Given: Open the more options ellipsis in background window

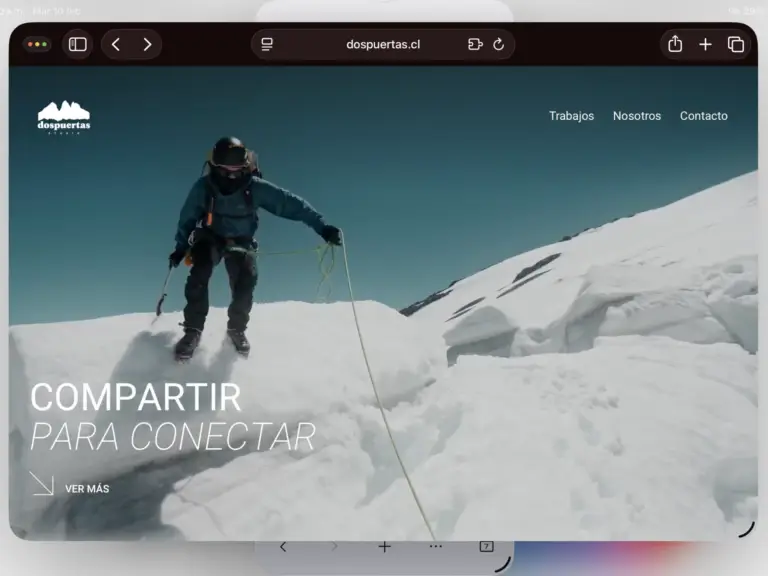Looking at the screenshot, I should (x=436, y=547).
